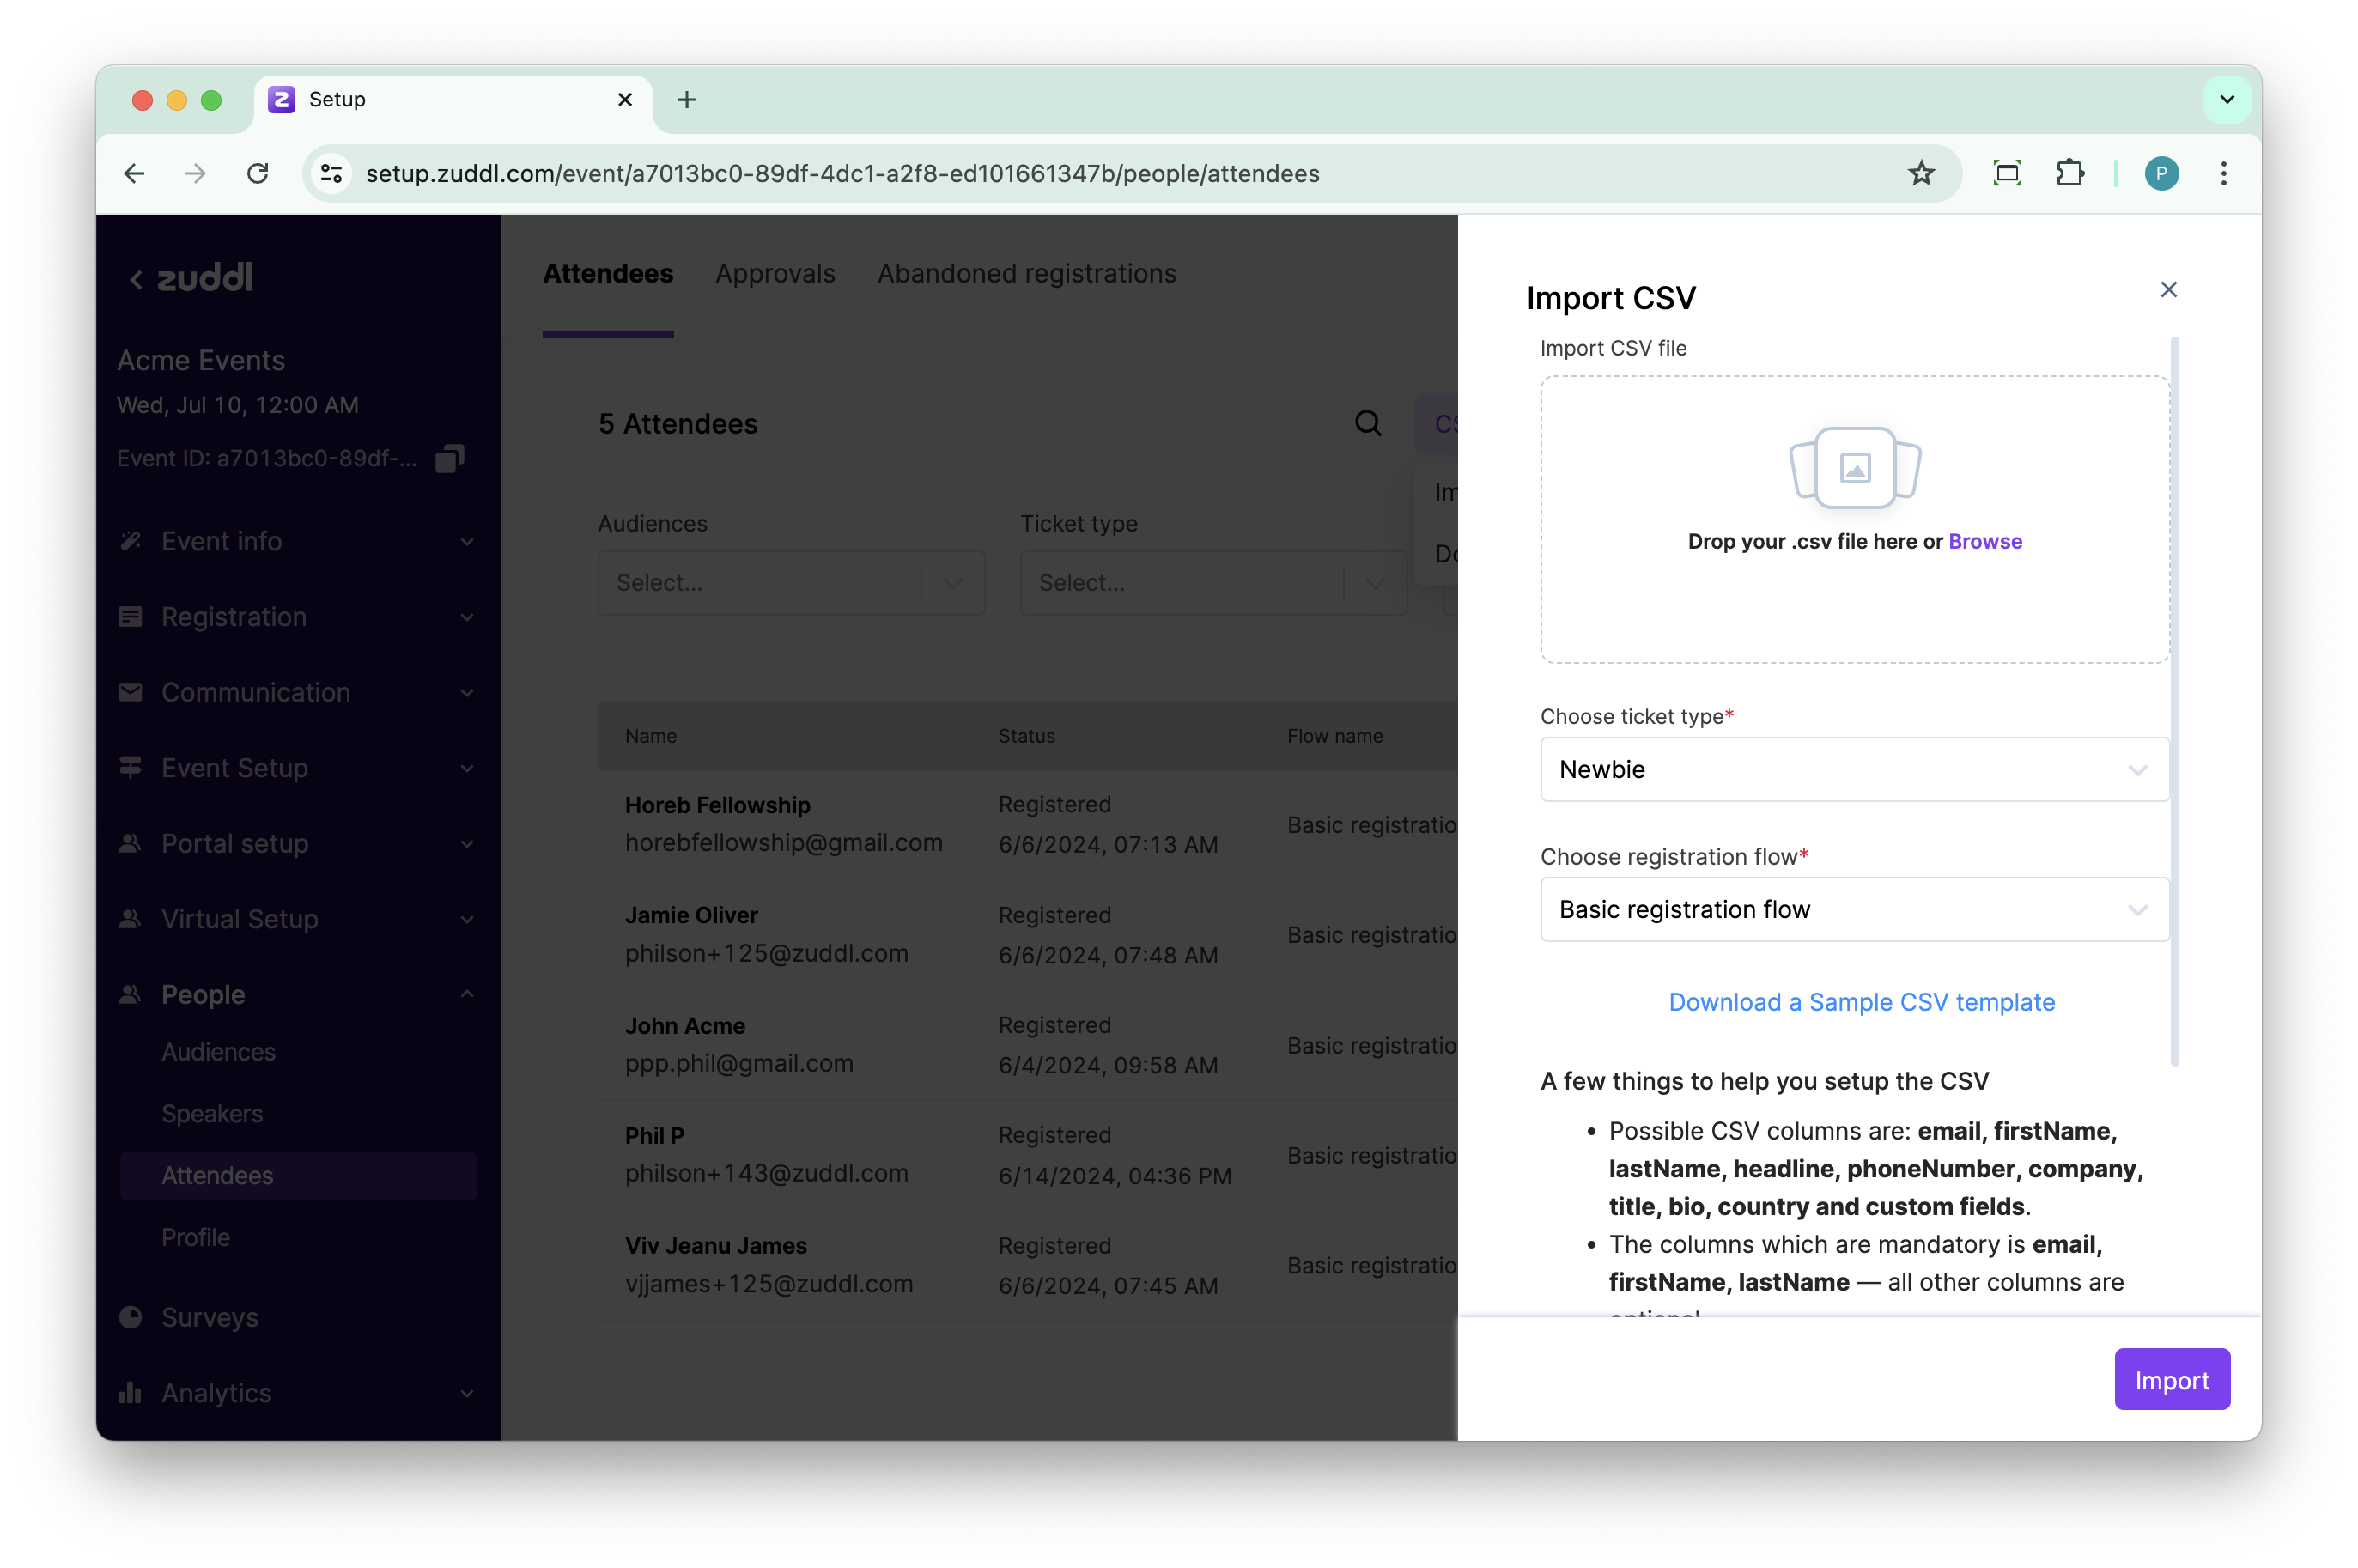Open Basic registration flow dropdown

coord(1853,909)
